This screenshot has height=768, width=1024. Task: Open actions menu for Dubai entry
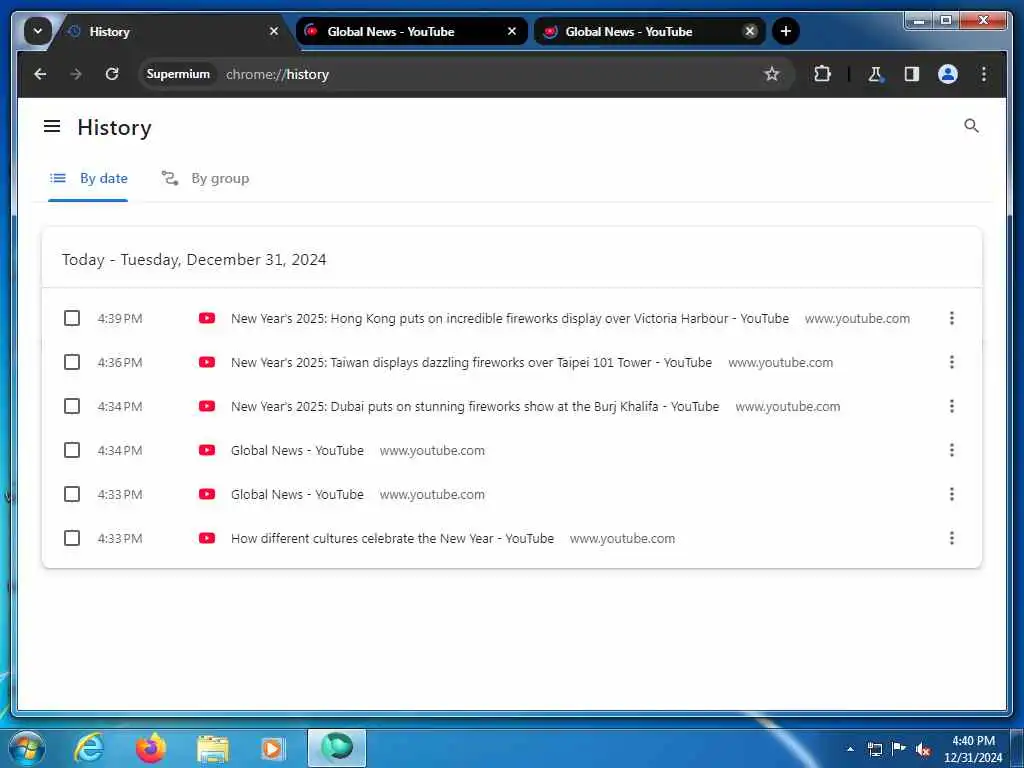[952, 406]
